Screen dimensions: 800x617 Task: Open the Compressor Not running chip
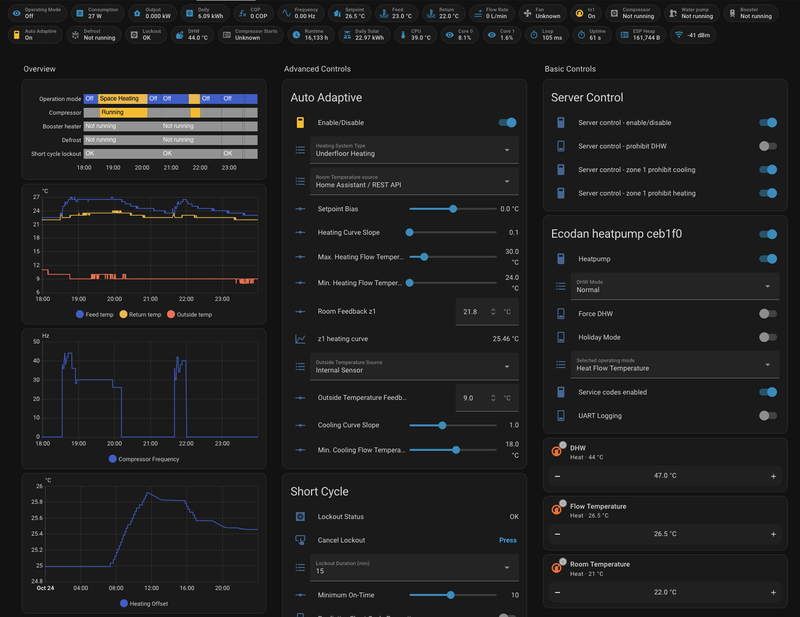pos(632,13)
